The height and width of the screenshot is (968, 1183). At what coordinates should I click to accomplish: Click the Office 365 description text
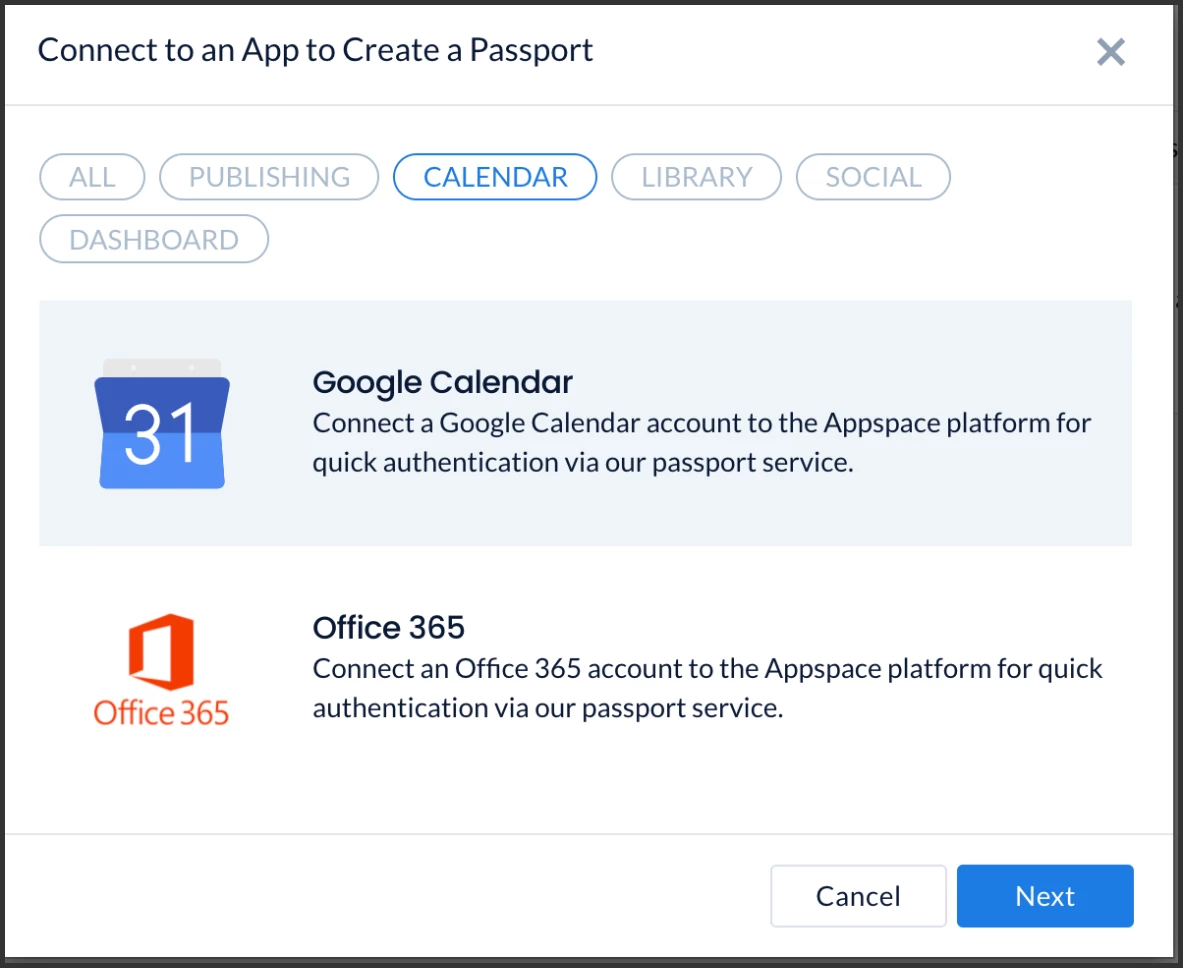click(x=708, y=688)
